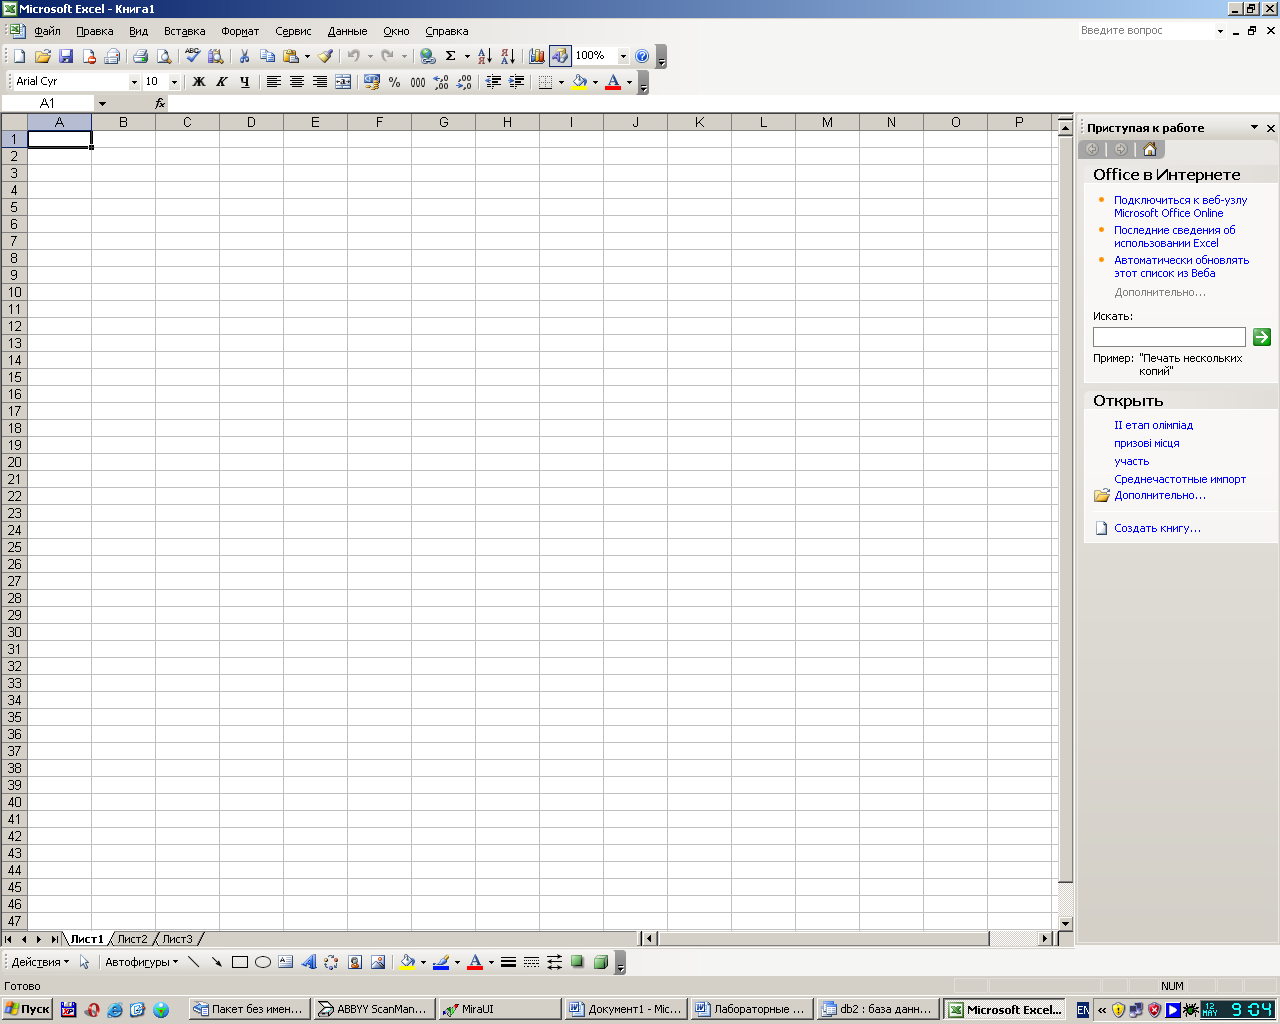Open 3-D style options on Drawing toolbar

coord(600,962)
